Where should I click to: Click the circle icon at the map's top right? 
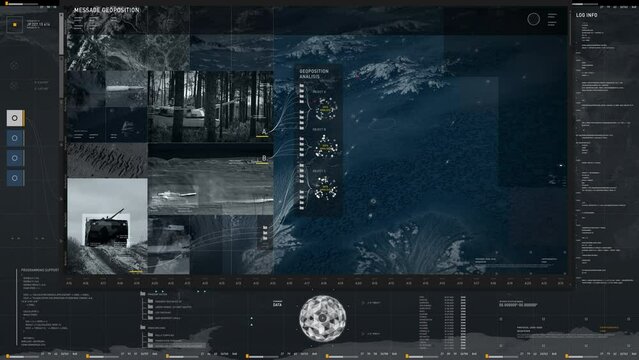point(533,19)
